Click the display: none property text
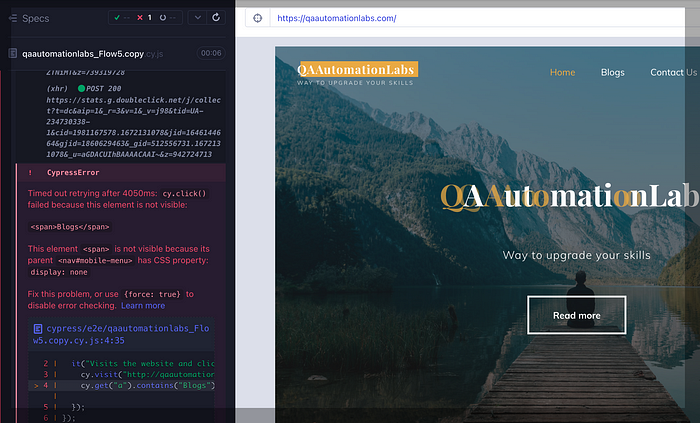 [x=59, y=272]
